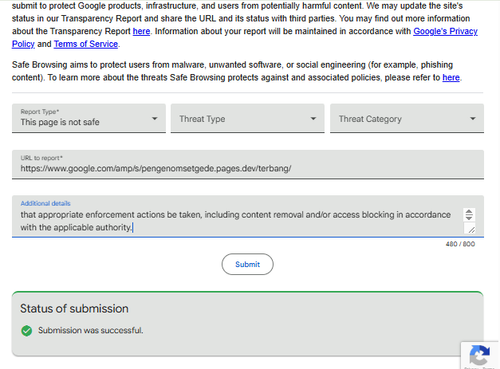Open the Safe Browsing policies 'here' link

(451, 78)
